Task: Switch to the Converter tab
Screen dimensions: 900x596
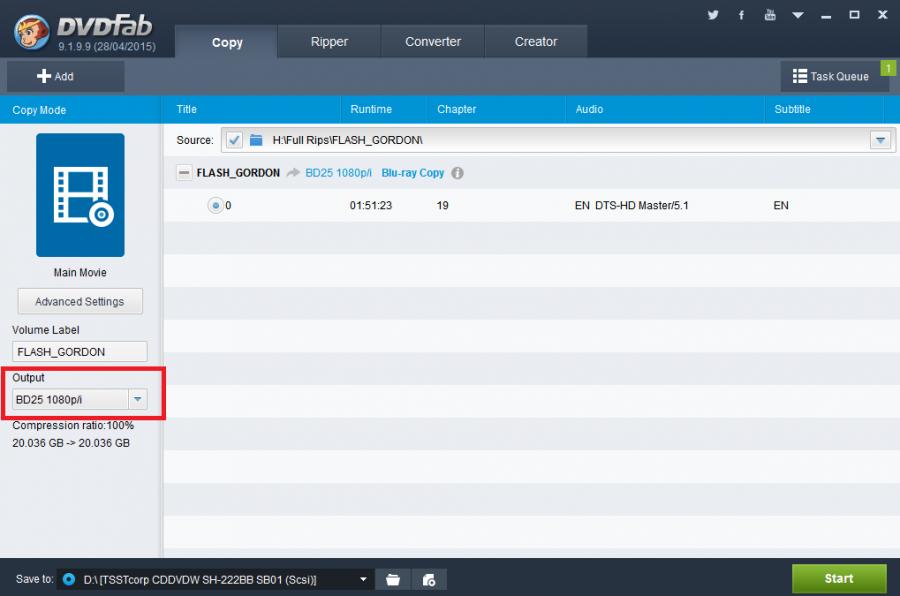Action: click(x=433, y=41)
